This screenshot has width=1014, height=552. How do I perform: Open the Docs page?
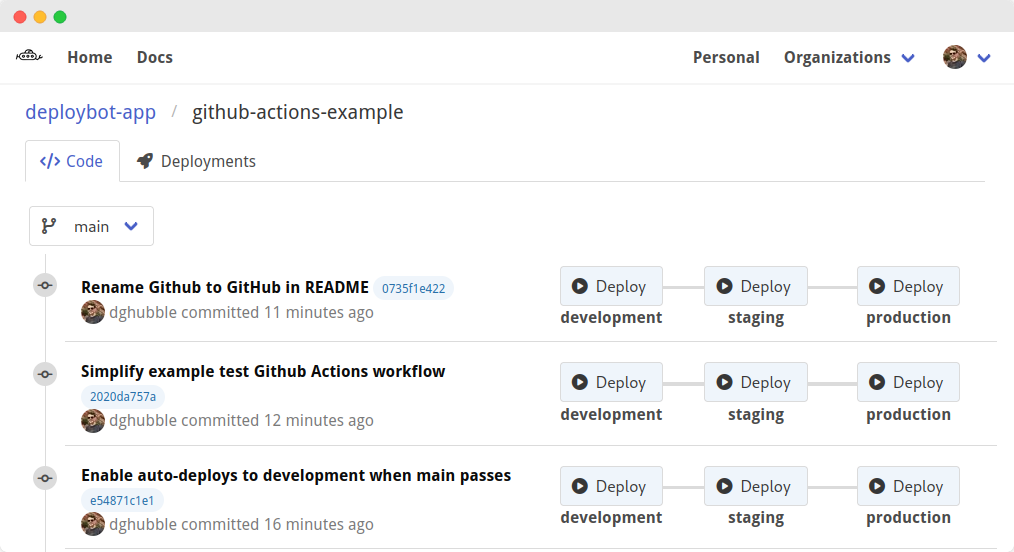155,58
